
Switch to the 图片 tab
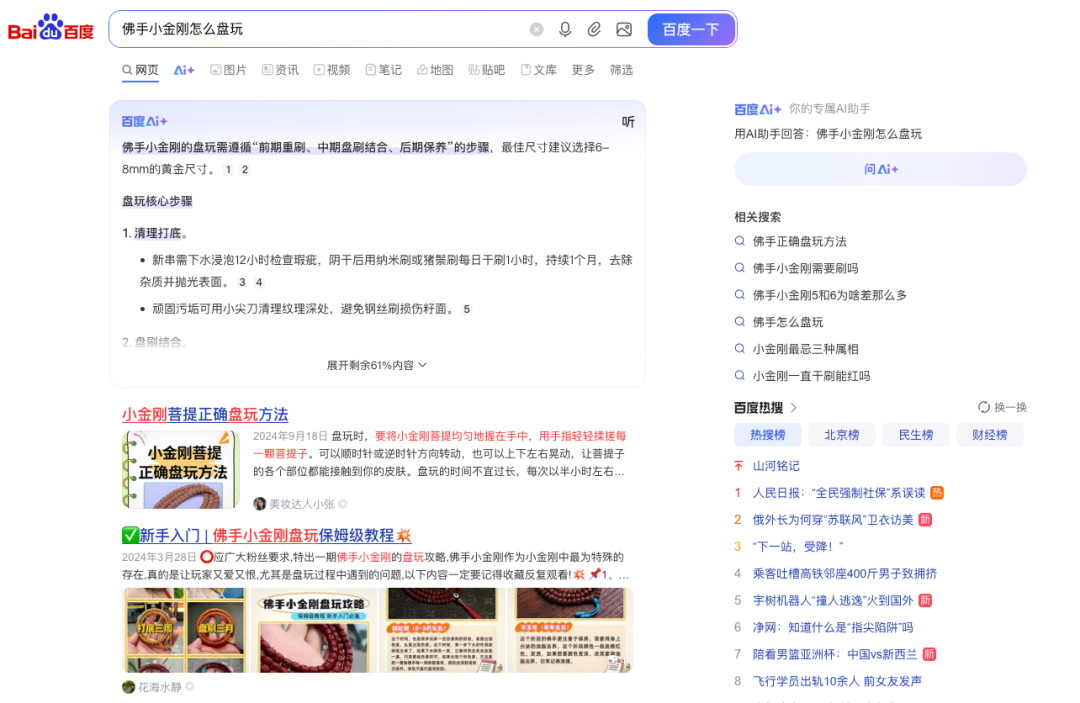[228, 70]
